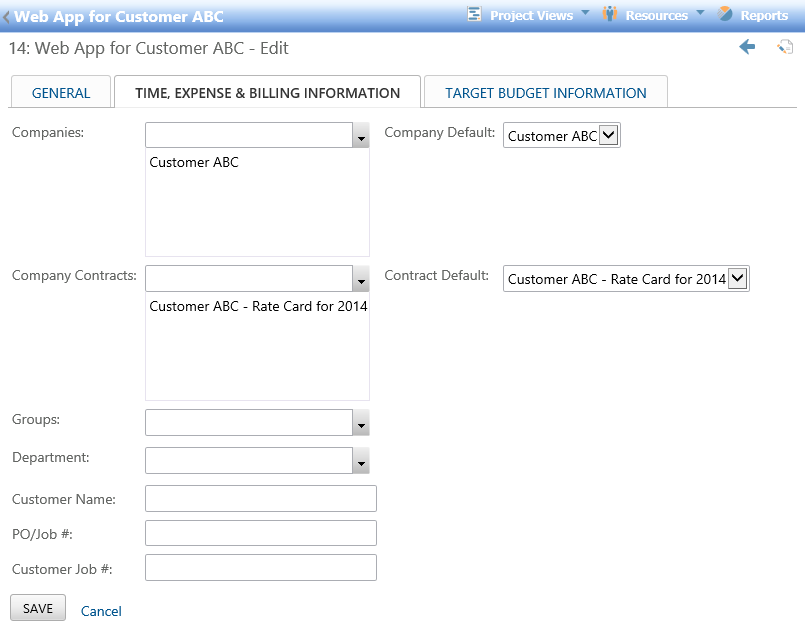The image size is (805, 637).
Task: Expand the Company Contracts dropdown
Action: click(361, 278)
